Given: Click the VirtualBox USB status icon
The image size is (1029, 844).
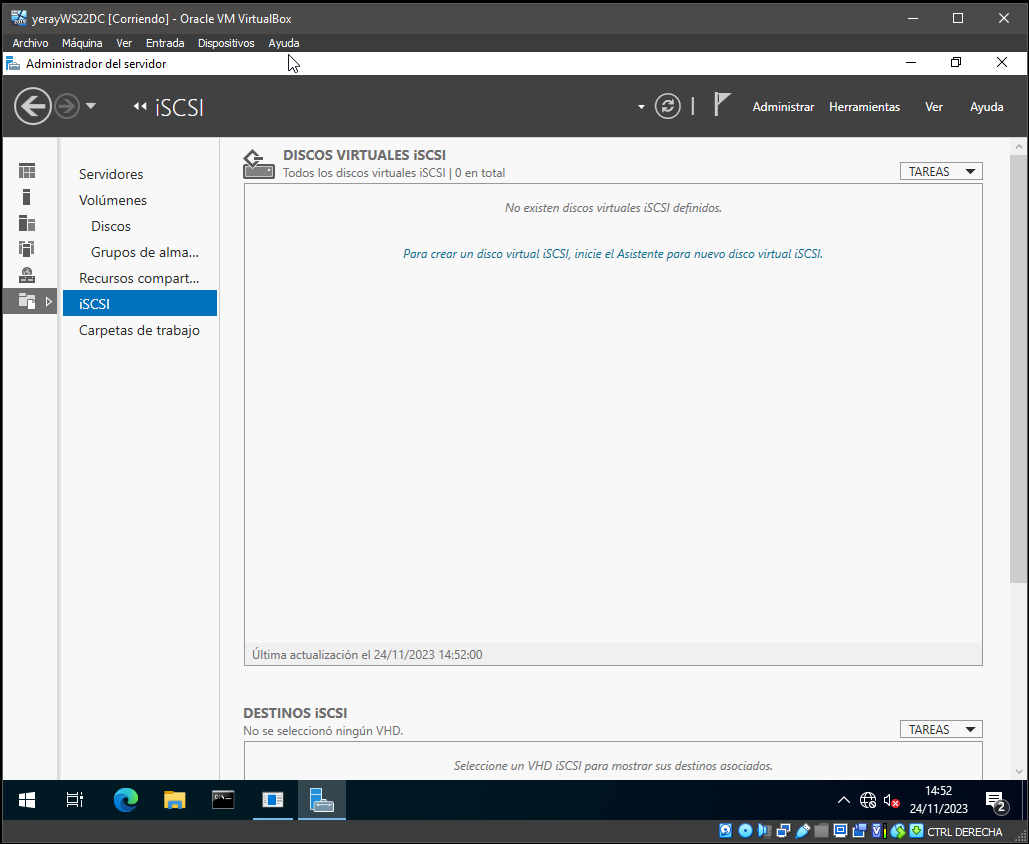Looking at the screenshot, I should (x=802, y=831).
